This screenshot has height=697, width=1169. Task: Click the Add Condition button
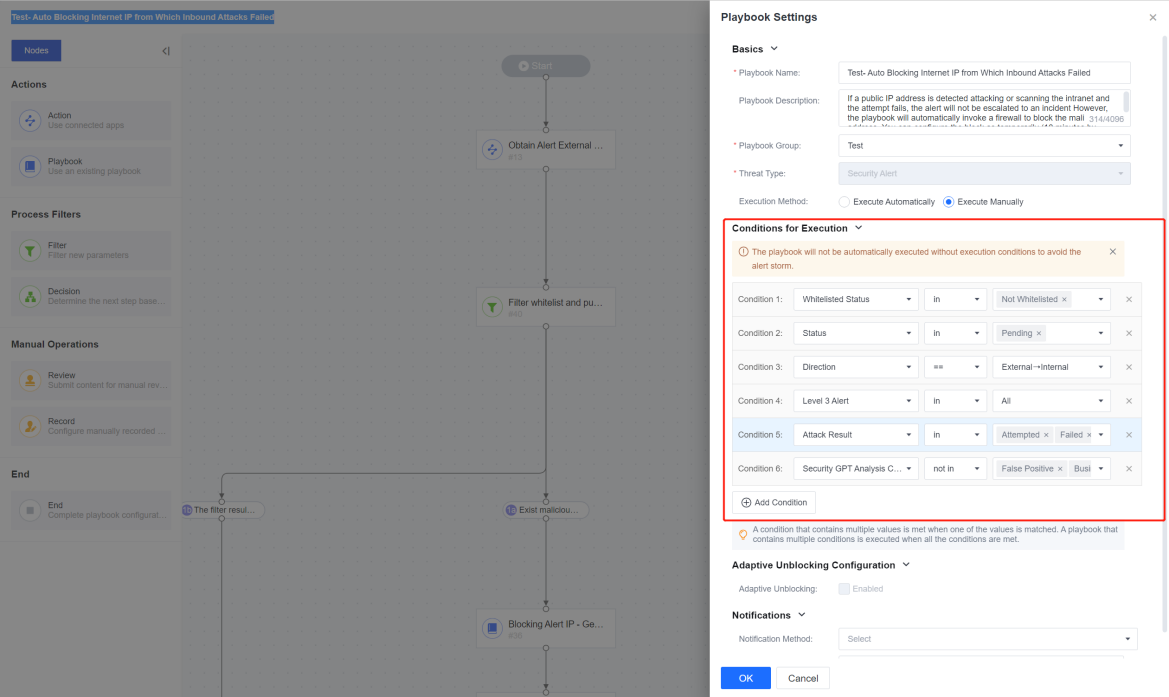click(x=774, y=502)
